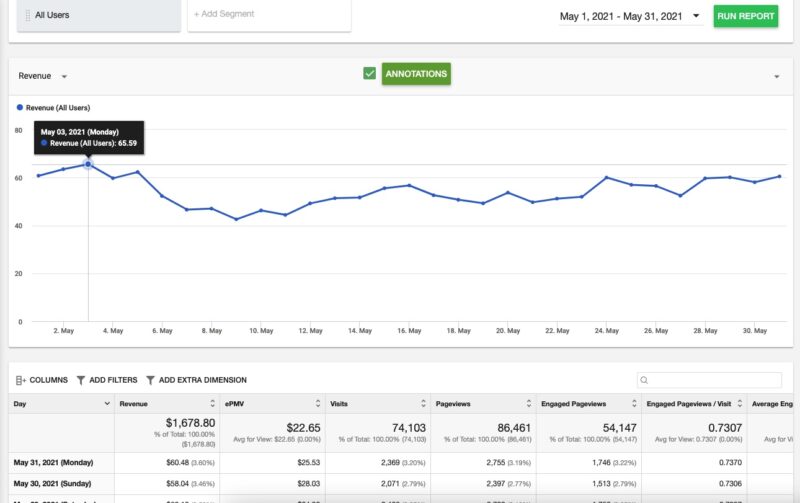Click the 2,755 pageviews cell
The image size is (800, 503).
495,463
